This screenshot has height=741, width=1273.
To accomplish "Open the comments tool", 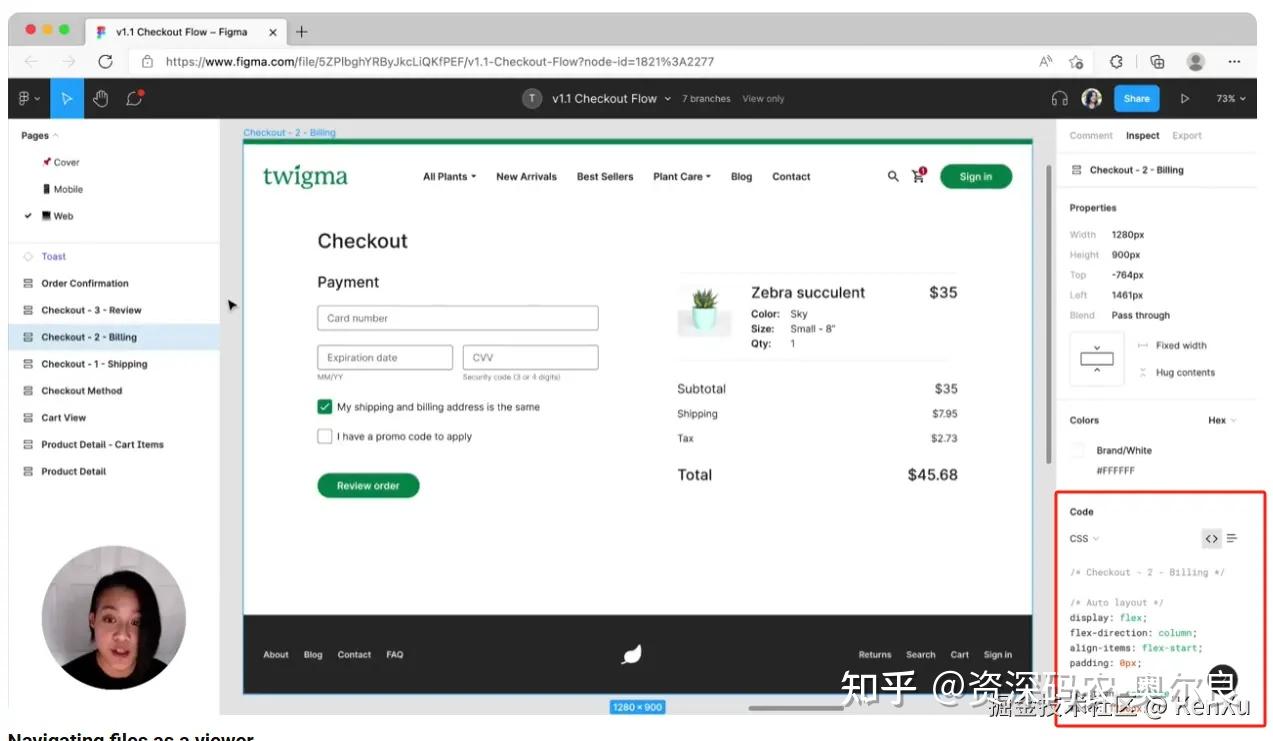I will [x=133, y=98].
